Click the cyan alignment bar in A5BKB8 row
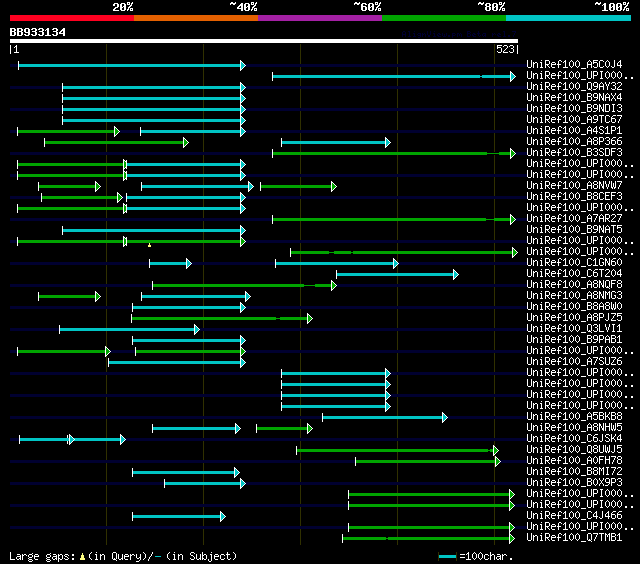Image resolution: width=640 pixels, height=564 pixels. click(385, 417)
